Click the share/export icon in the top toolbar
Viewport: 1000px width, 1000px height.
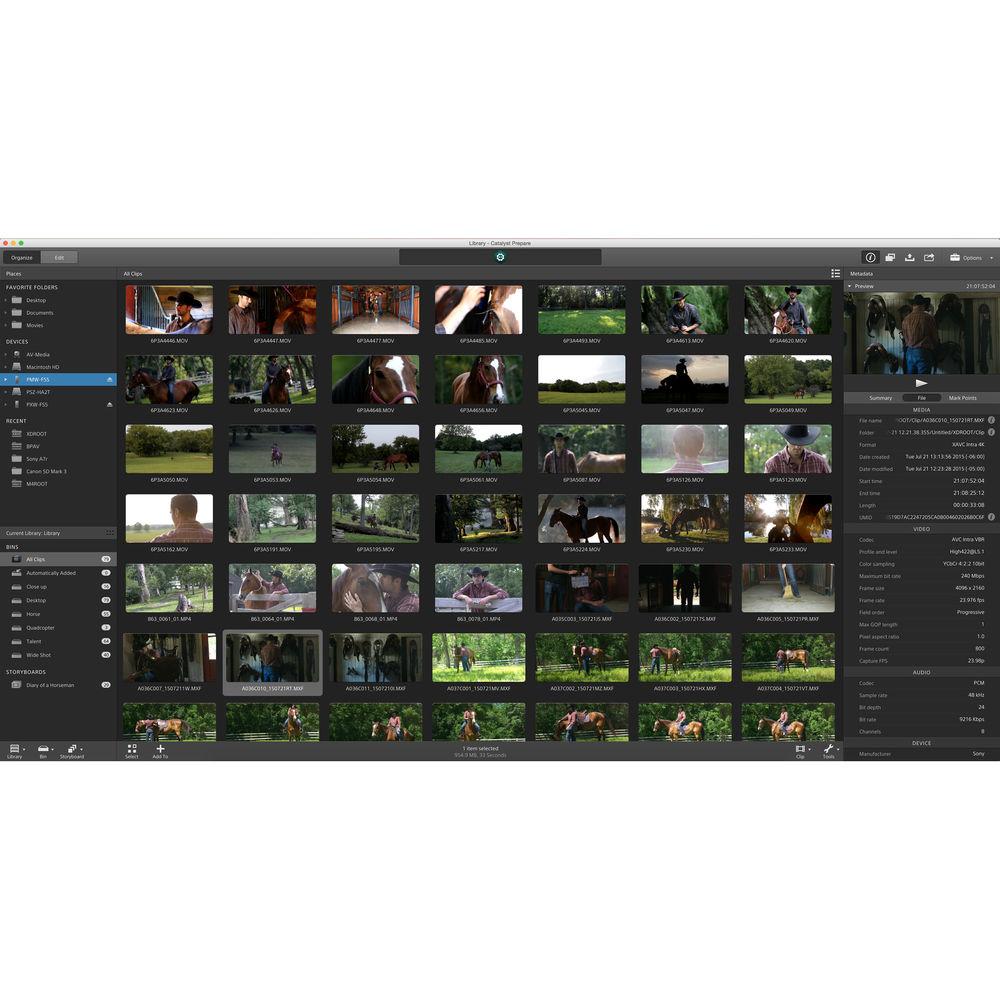coord(928,257)
